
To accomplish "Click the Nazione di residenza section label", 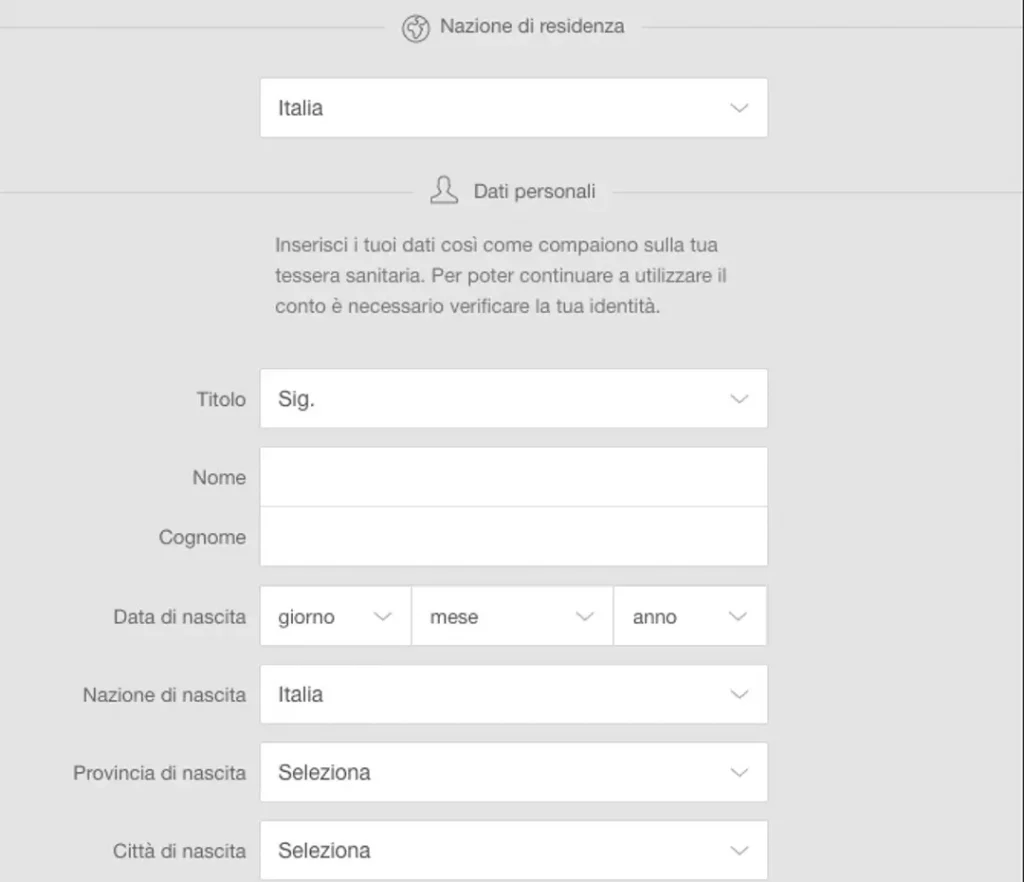I will click(x=532, y=26).
